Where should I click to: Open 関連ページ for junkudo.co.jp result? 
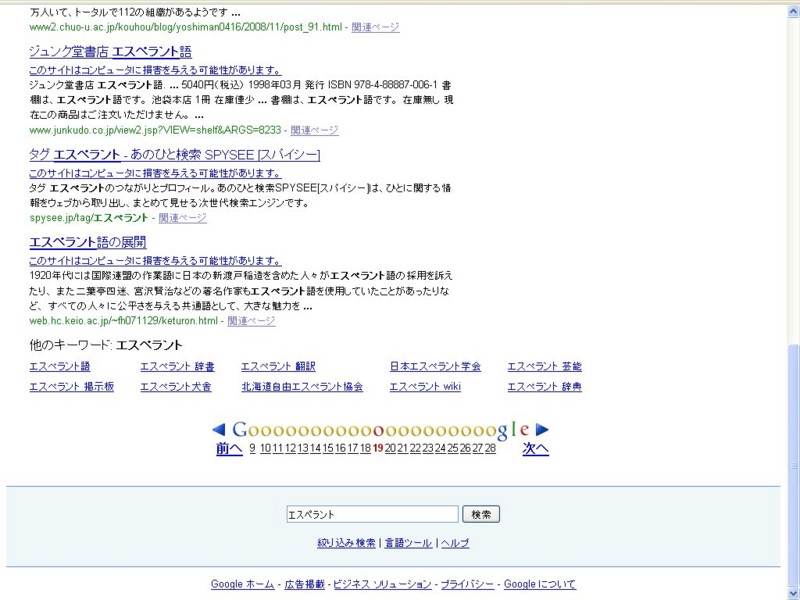pos(314,130)
